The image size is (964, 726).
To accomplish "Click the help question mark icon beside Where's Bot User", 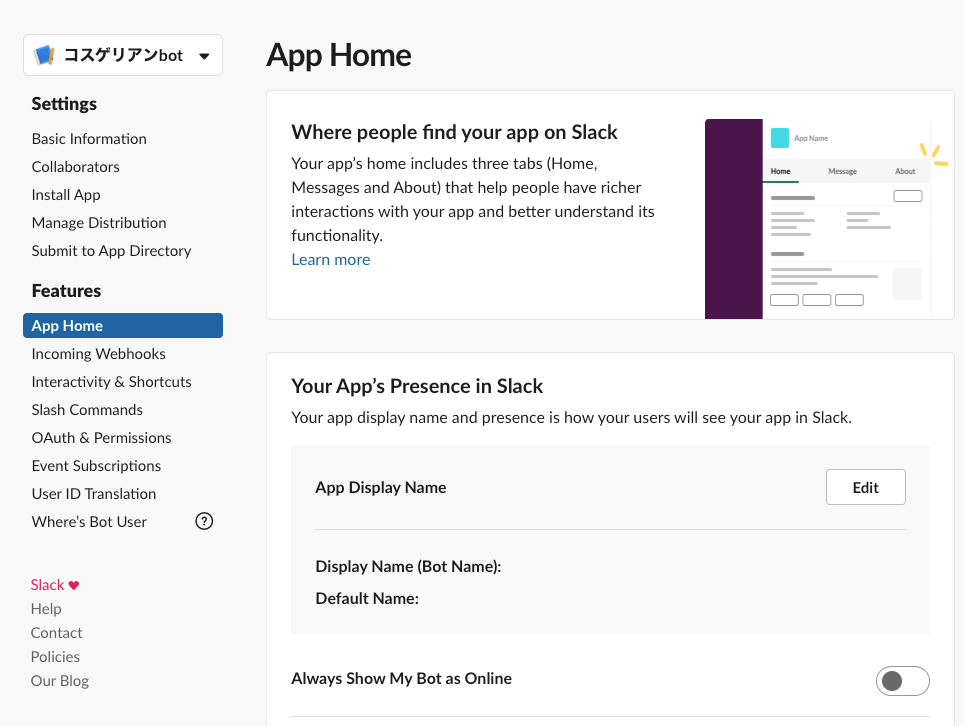I will [x=203, y=521].
